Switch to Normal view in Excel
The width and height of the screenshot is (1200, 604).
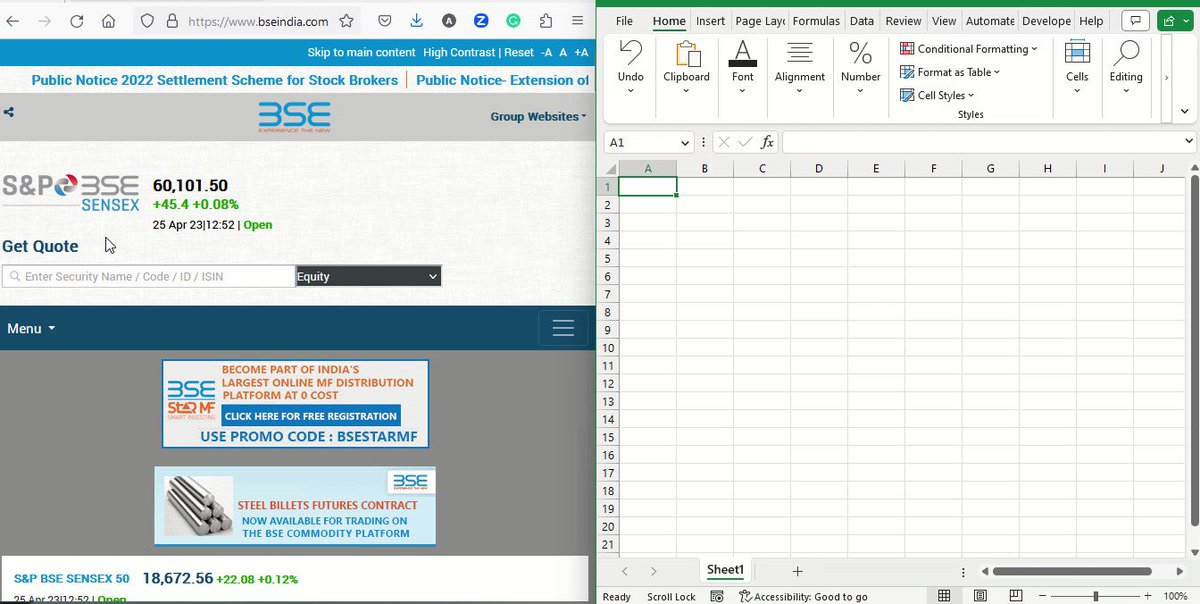click(944, 597)
